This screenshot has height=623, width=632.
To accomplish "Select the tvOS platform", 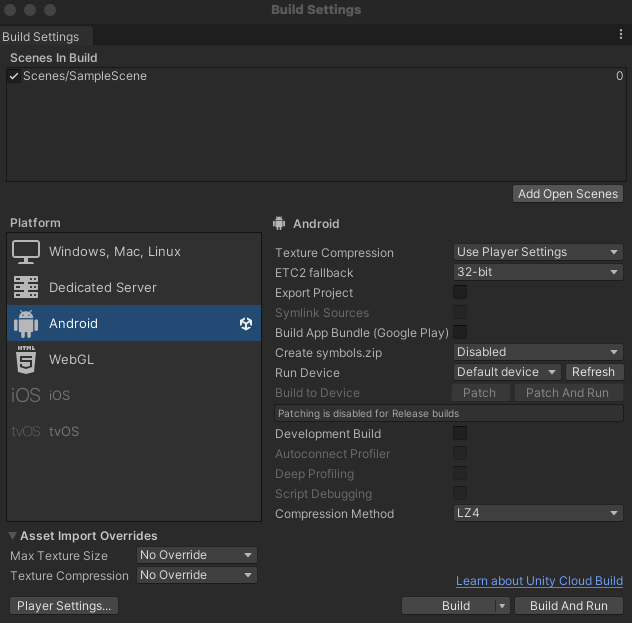I will (x=134, y=431).
